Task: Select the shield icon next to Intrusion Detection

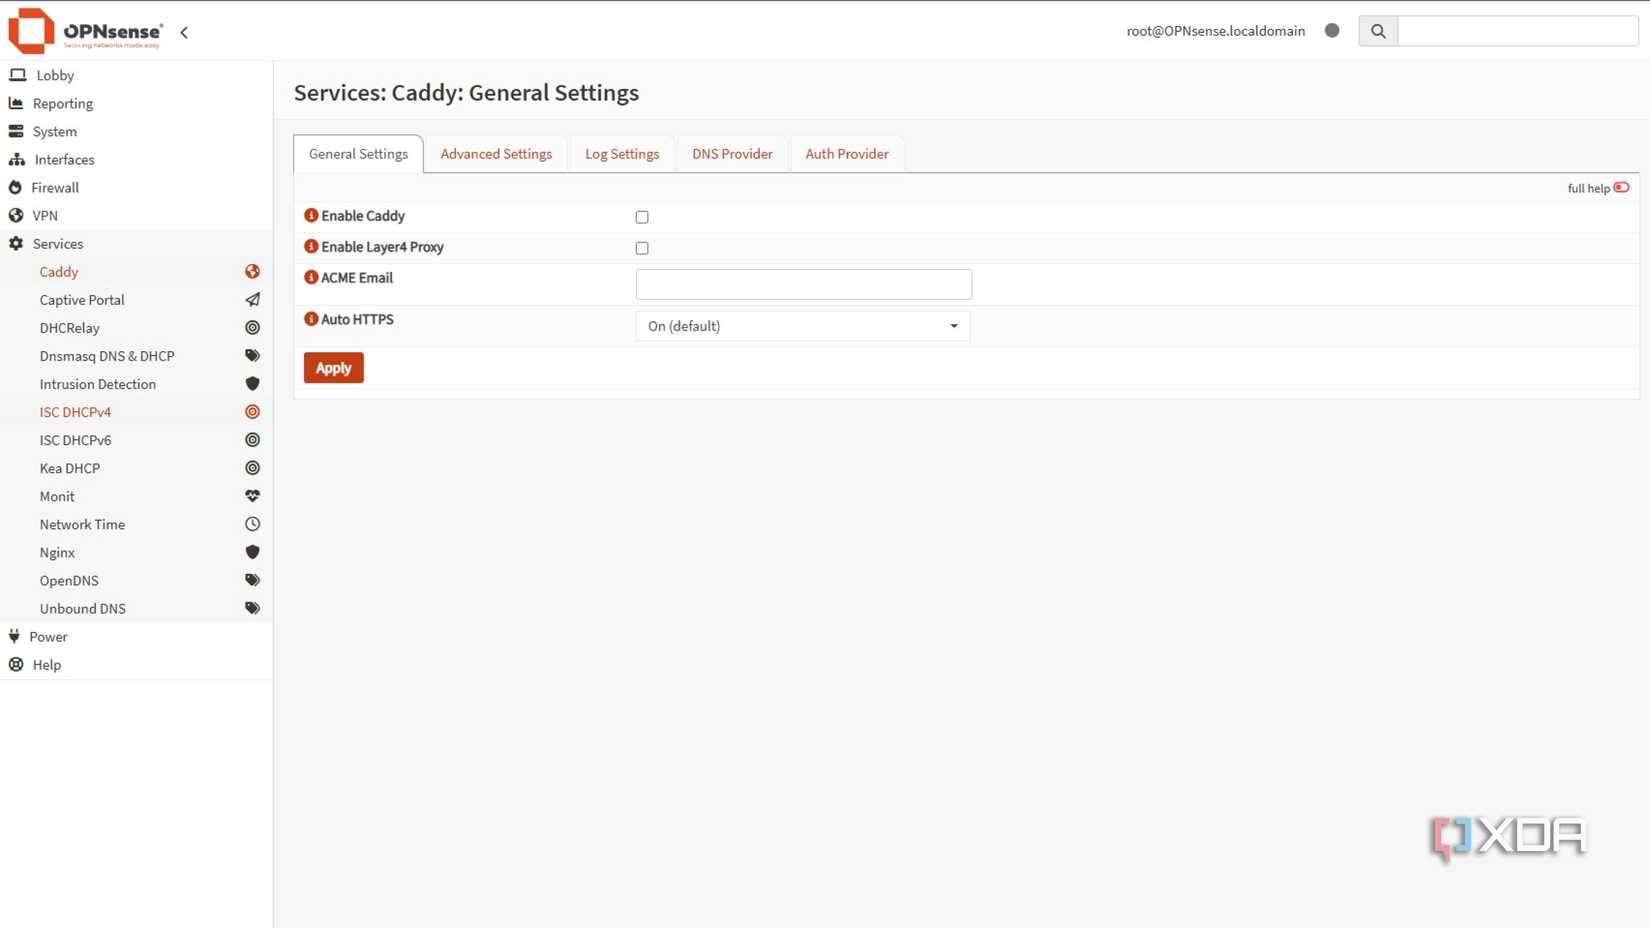Action: tap(252, 383)
